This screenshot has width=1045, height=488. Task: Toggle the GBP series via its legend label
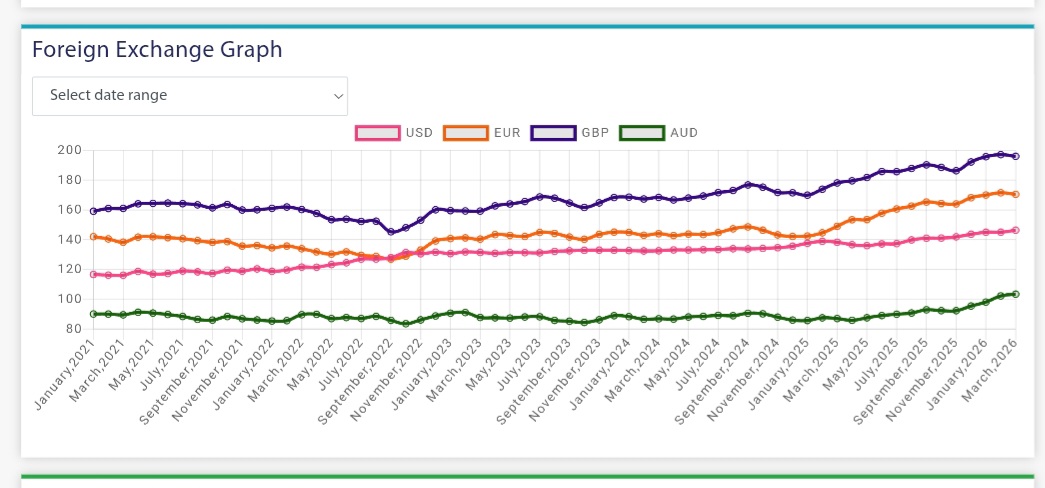[x=595, y=133]
